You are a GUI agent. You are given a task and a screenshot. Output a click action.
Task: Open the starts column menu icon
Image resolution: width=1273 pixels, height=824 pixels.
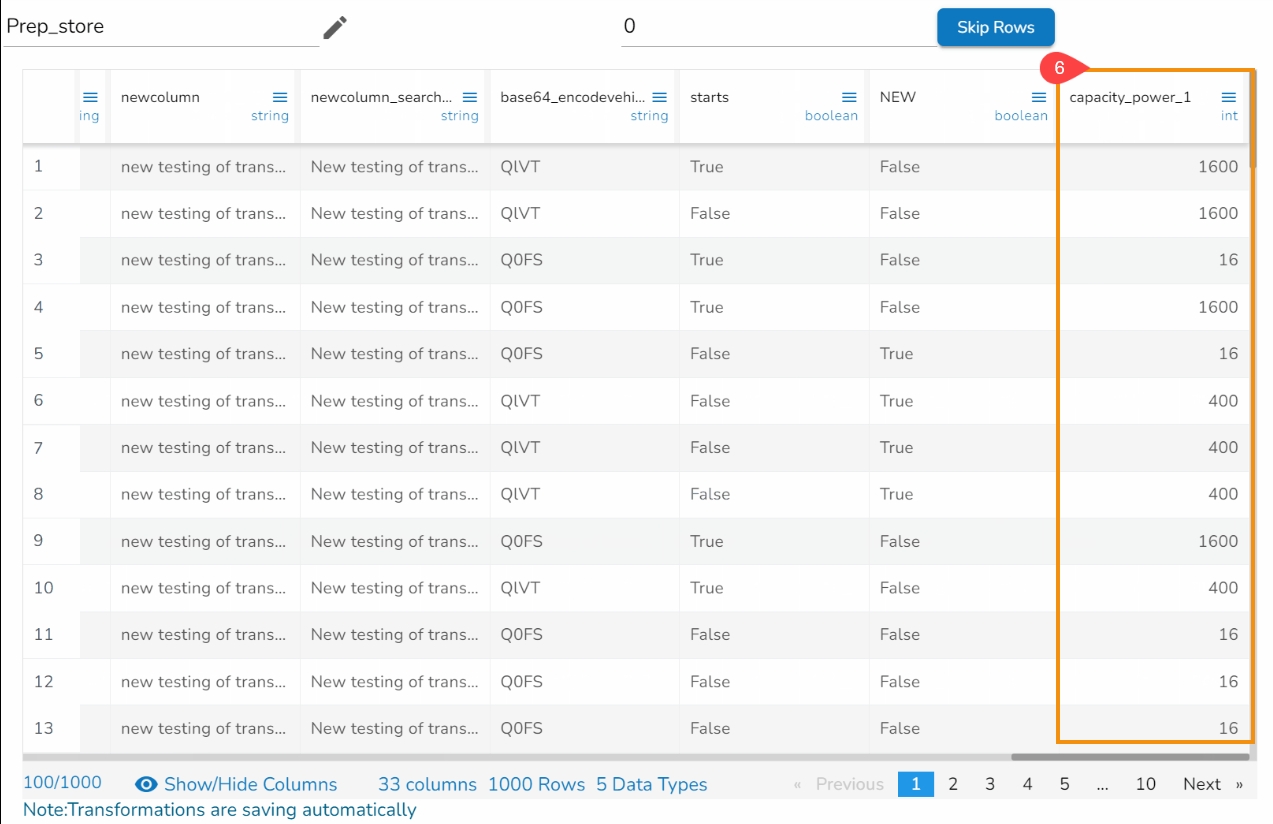pos(849,98)
